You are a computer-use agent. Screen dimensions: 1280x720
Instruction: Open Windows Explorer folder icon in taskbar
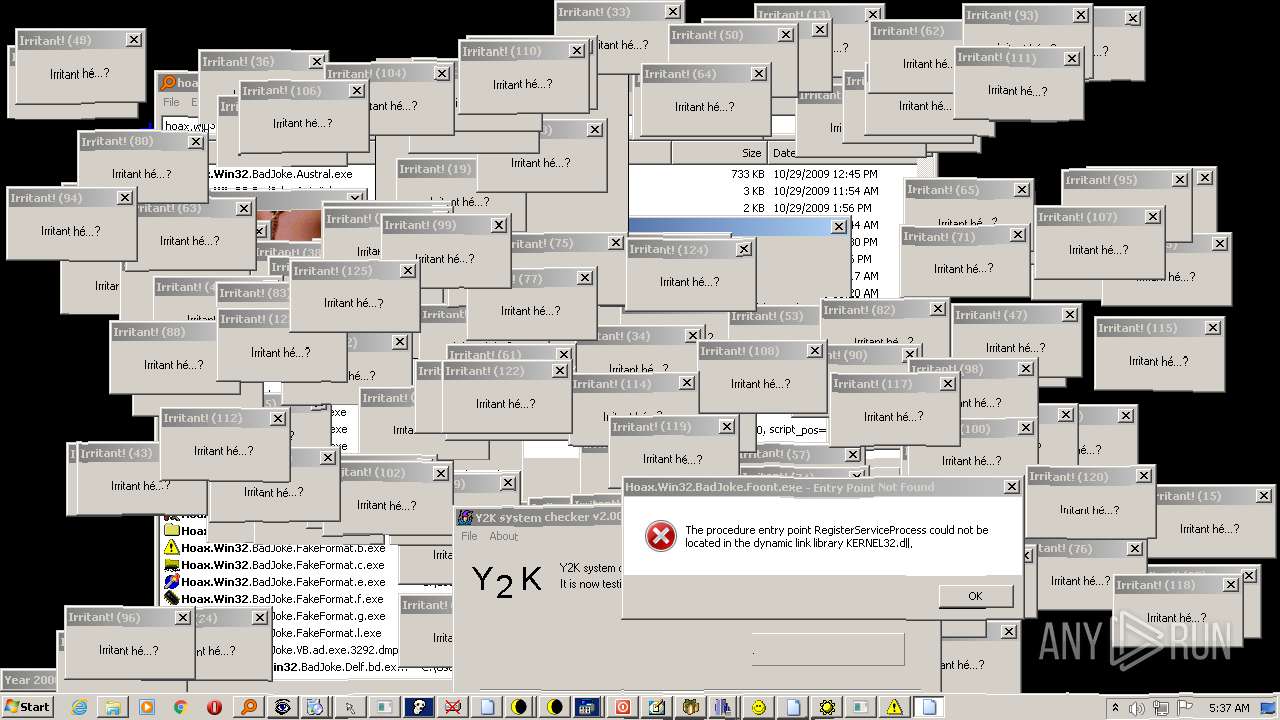click(113, 707)
